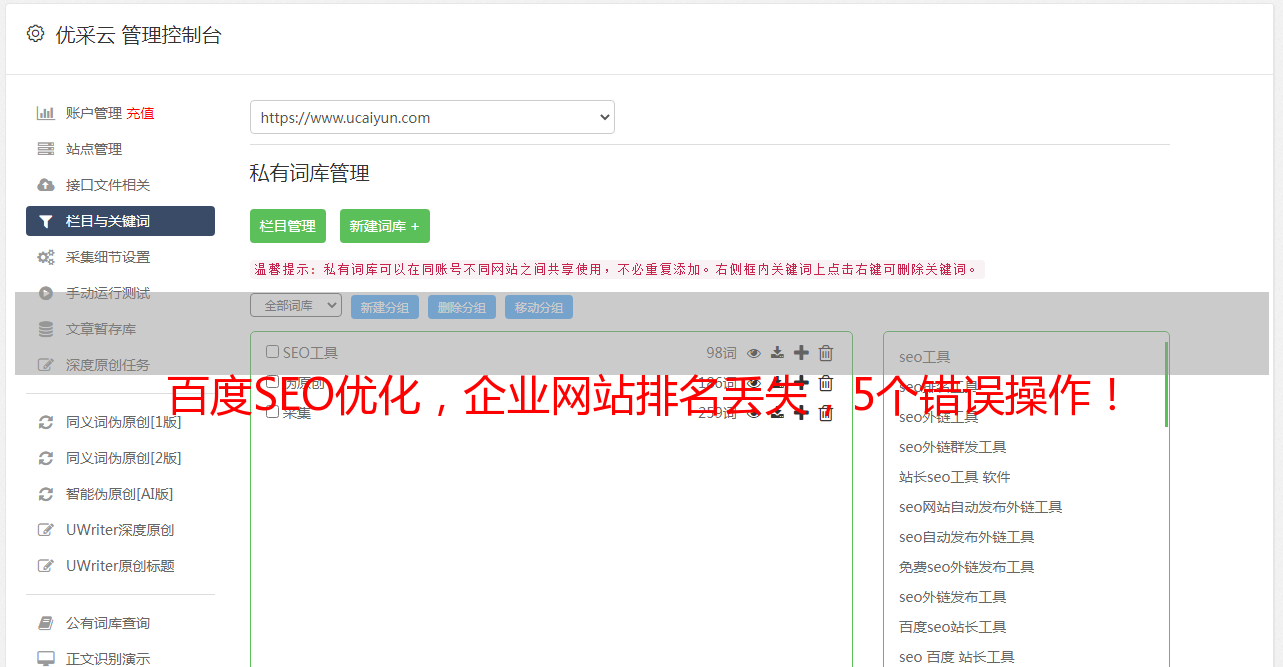Click the edit icon for UWriter原创标题
This screenshot has height=667, width=1283.
[x=45, y=566]
